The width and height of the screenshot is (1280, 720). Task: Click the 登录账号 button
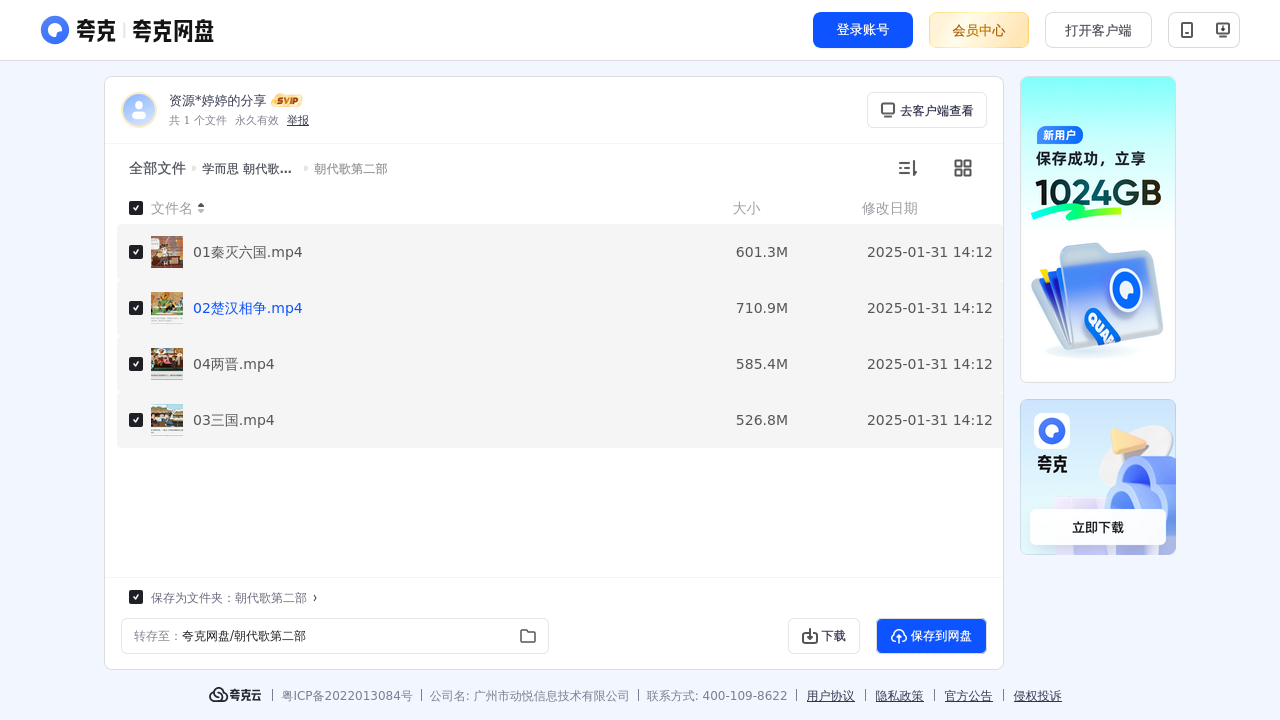tap(863, 30)
